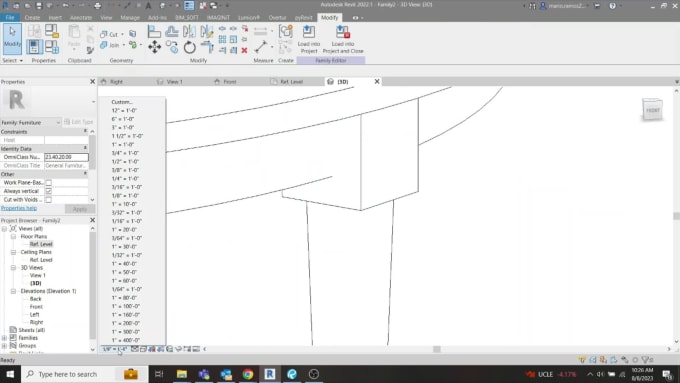Select the Align tool
The width and height of the screenshot is (680, 383).
[x=154, y=31]
